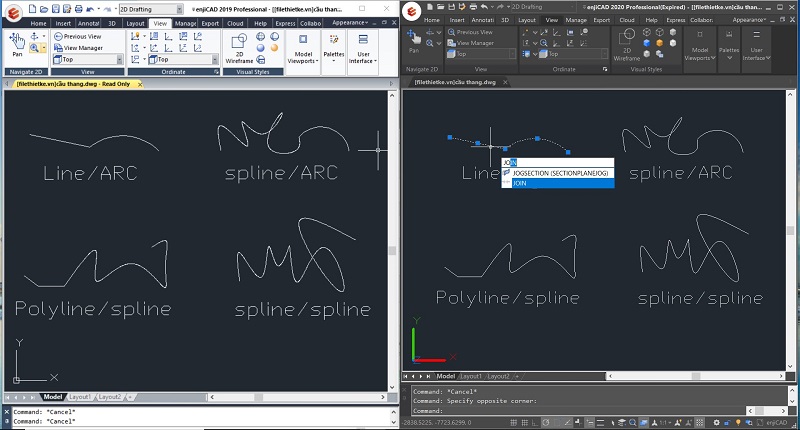Click Previous View in the 2019 View panel
This screenshot has width=800, height=430.
78,37
